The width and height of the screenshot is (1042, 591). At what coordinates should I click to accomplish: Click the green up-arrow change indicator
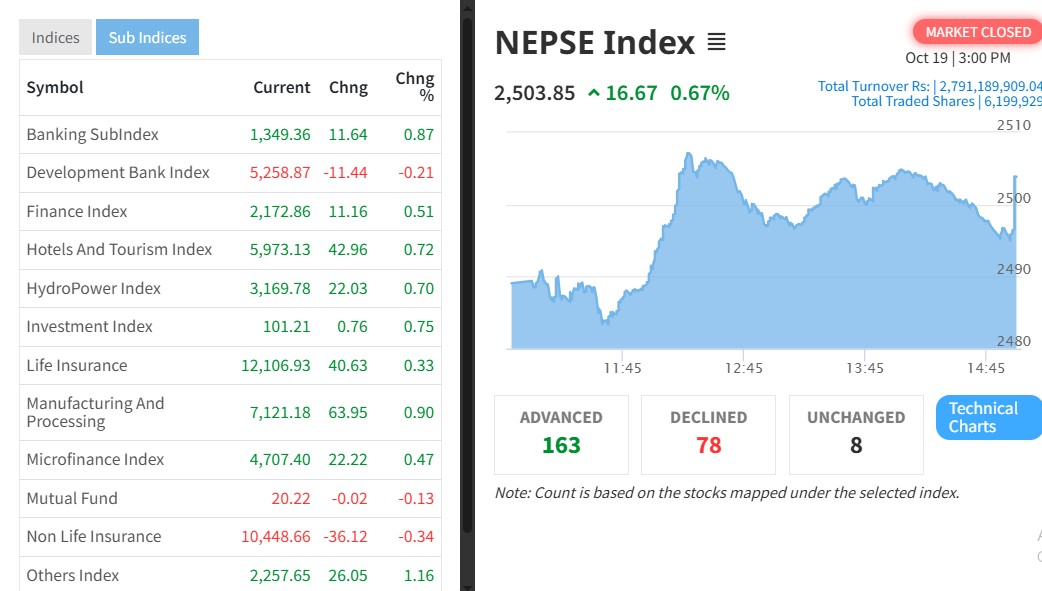(x=594, y=93)
